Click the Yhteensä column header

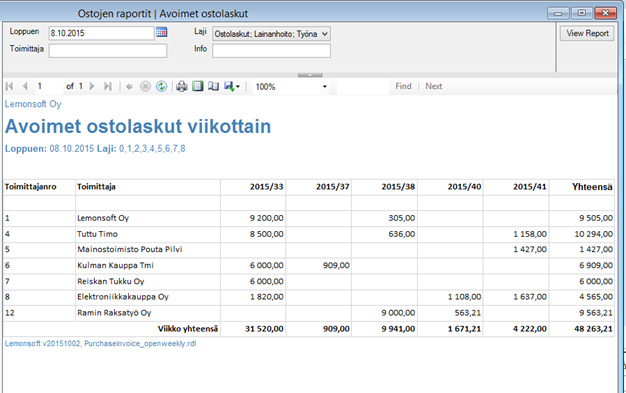(x=592, y=187)
